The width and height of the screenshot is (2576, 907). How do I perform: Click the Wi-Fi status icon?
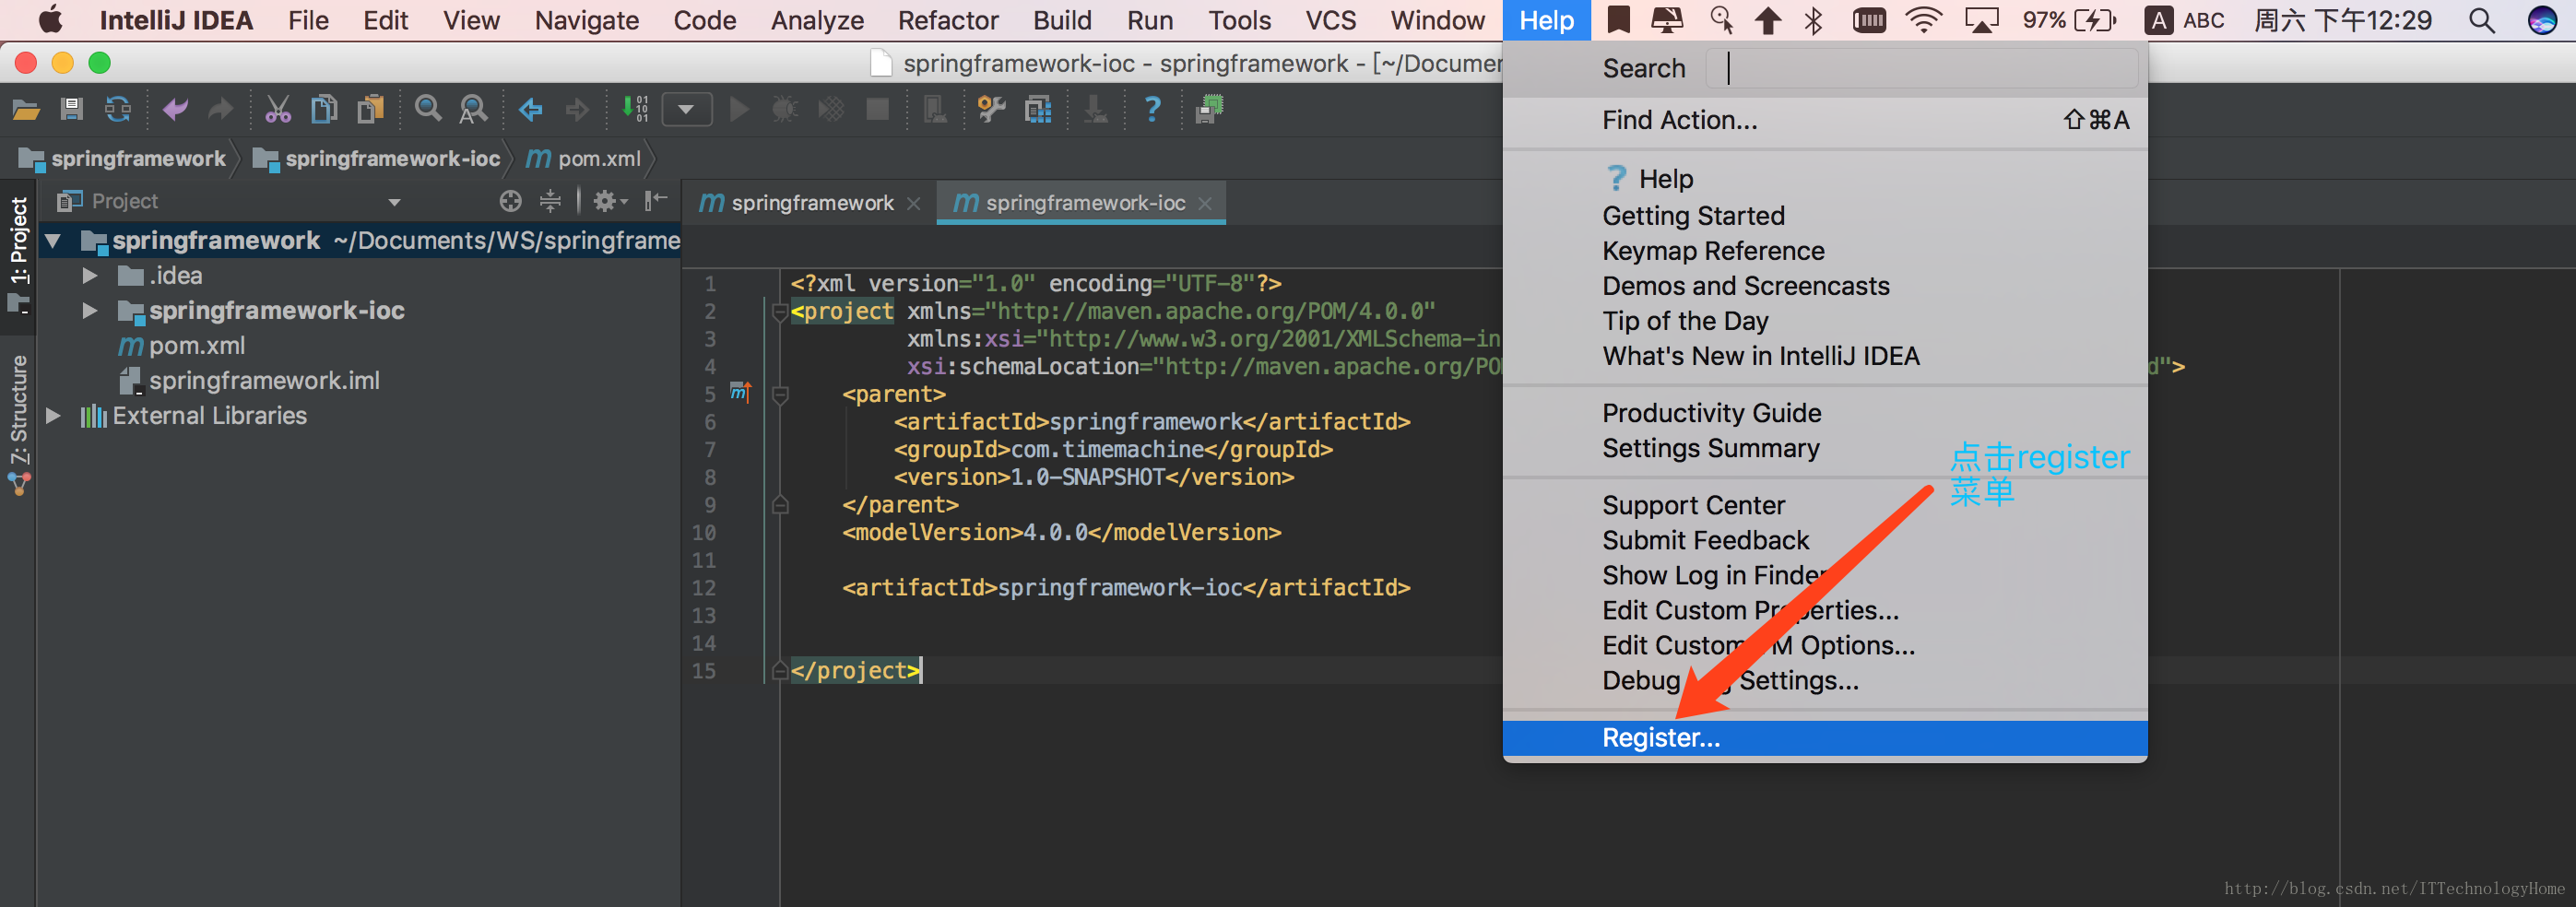click(x=1923, y=20)
